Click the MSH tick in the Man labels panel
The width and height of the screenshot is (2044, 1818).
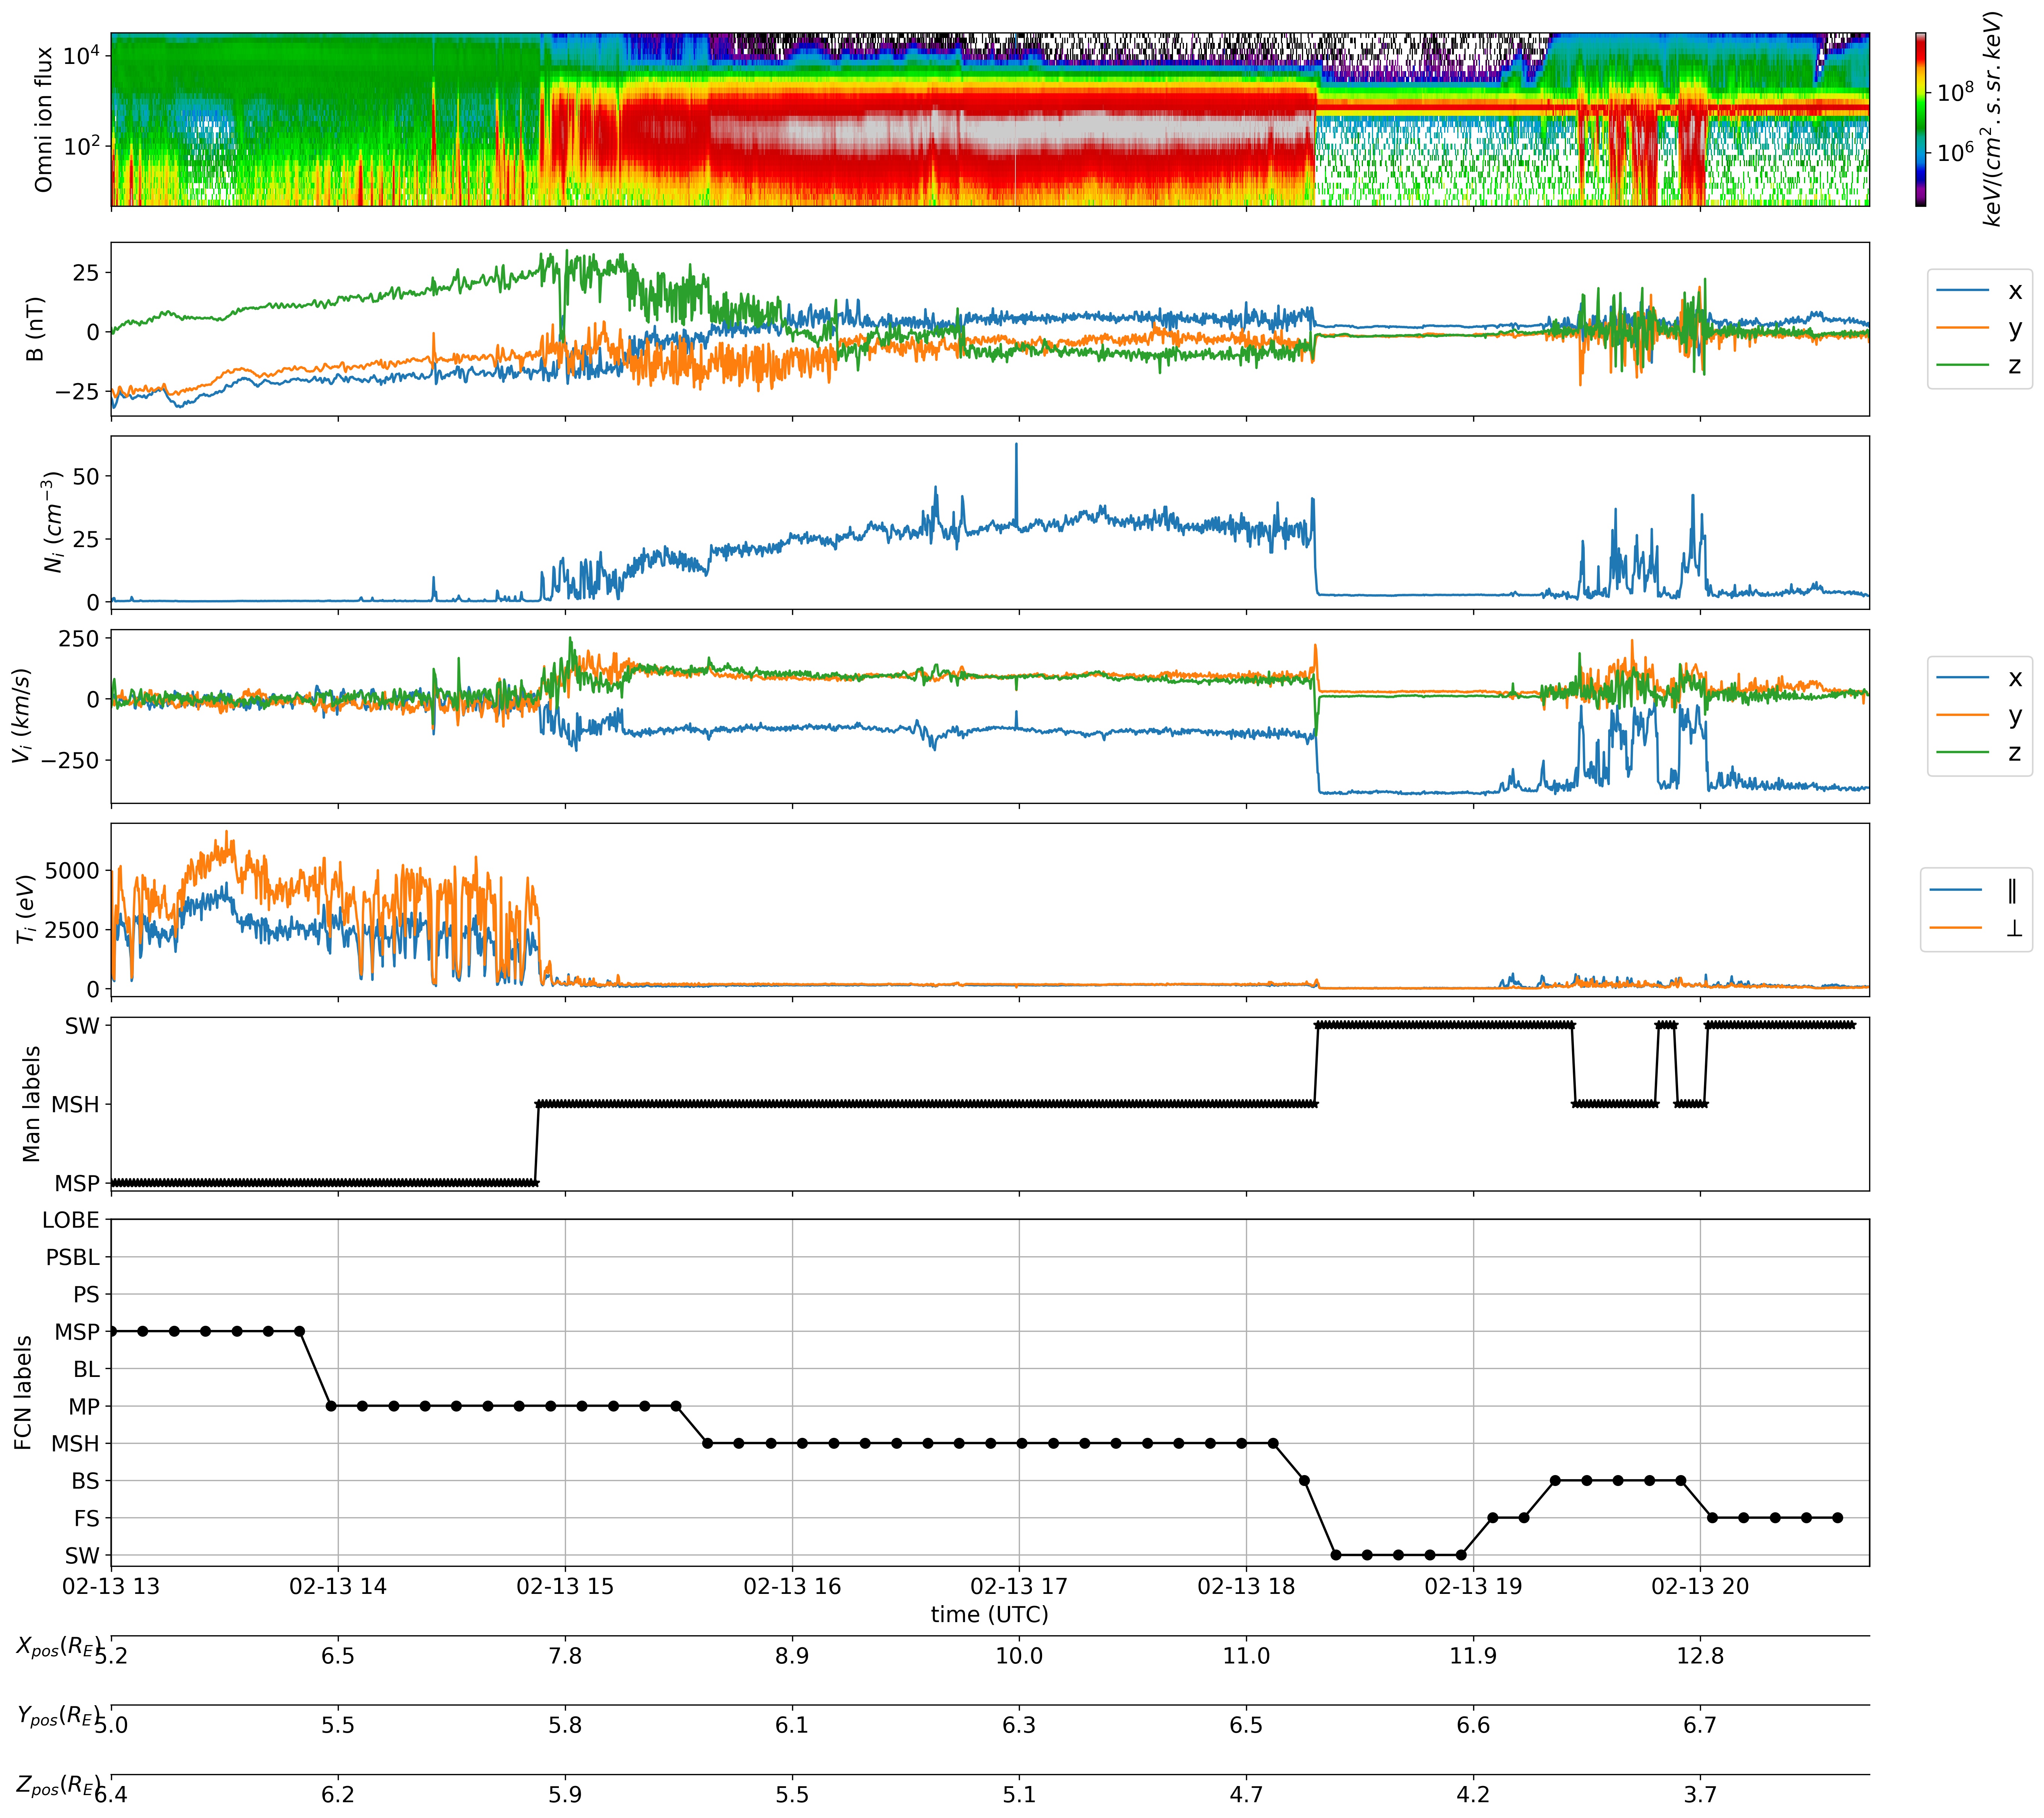tap(76, 1105)
